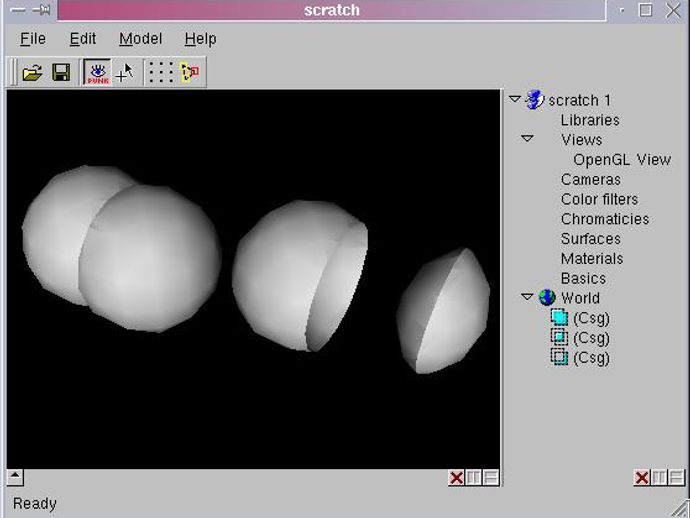690x518 pixels.
Task: Select Surfaces in the tree
Action: coord(591,239)
